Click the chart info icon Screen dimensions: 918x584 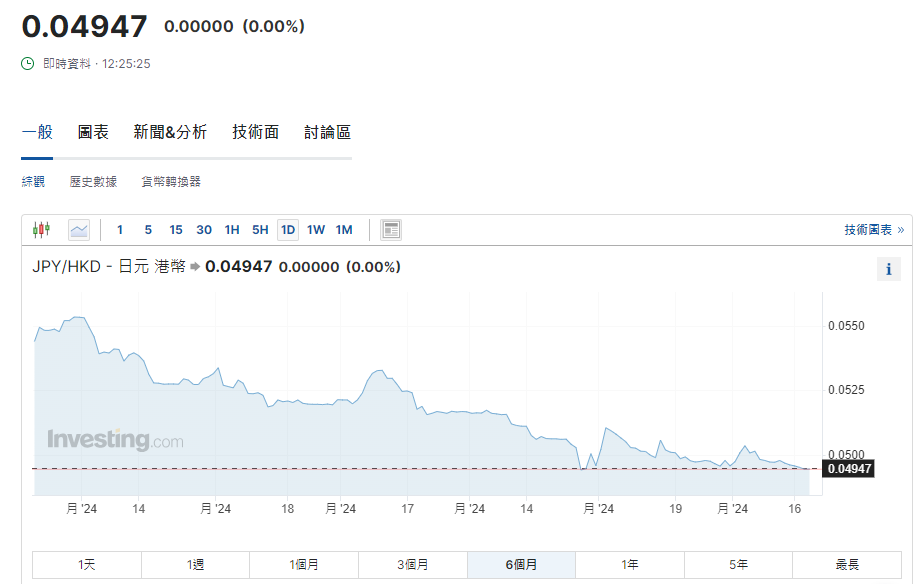(888, 269)
